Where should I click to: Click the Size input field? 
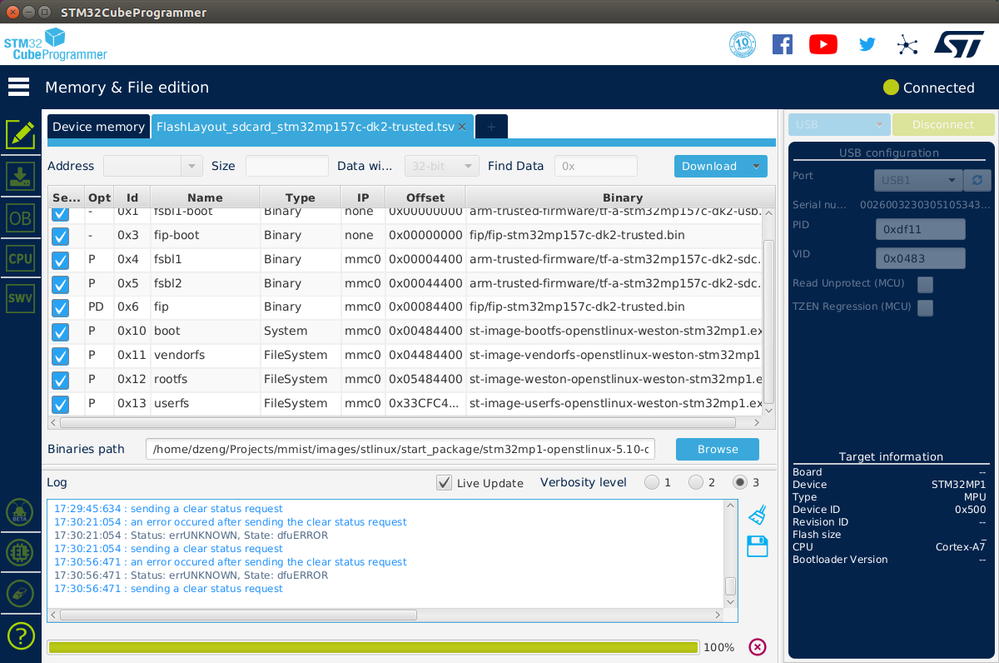(287, 166)
